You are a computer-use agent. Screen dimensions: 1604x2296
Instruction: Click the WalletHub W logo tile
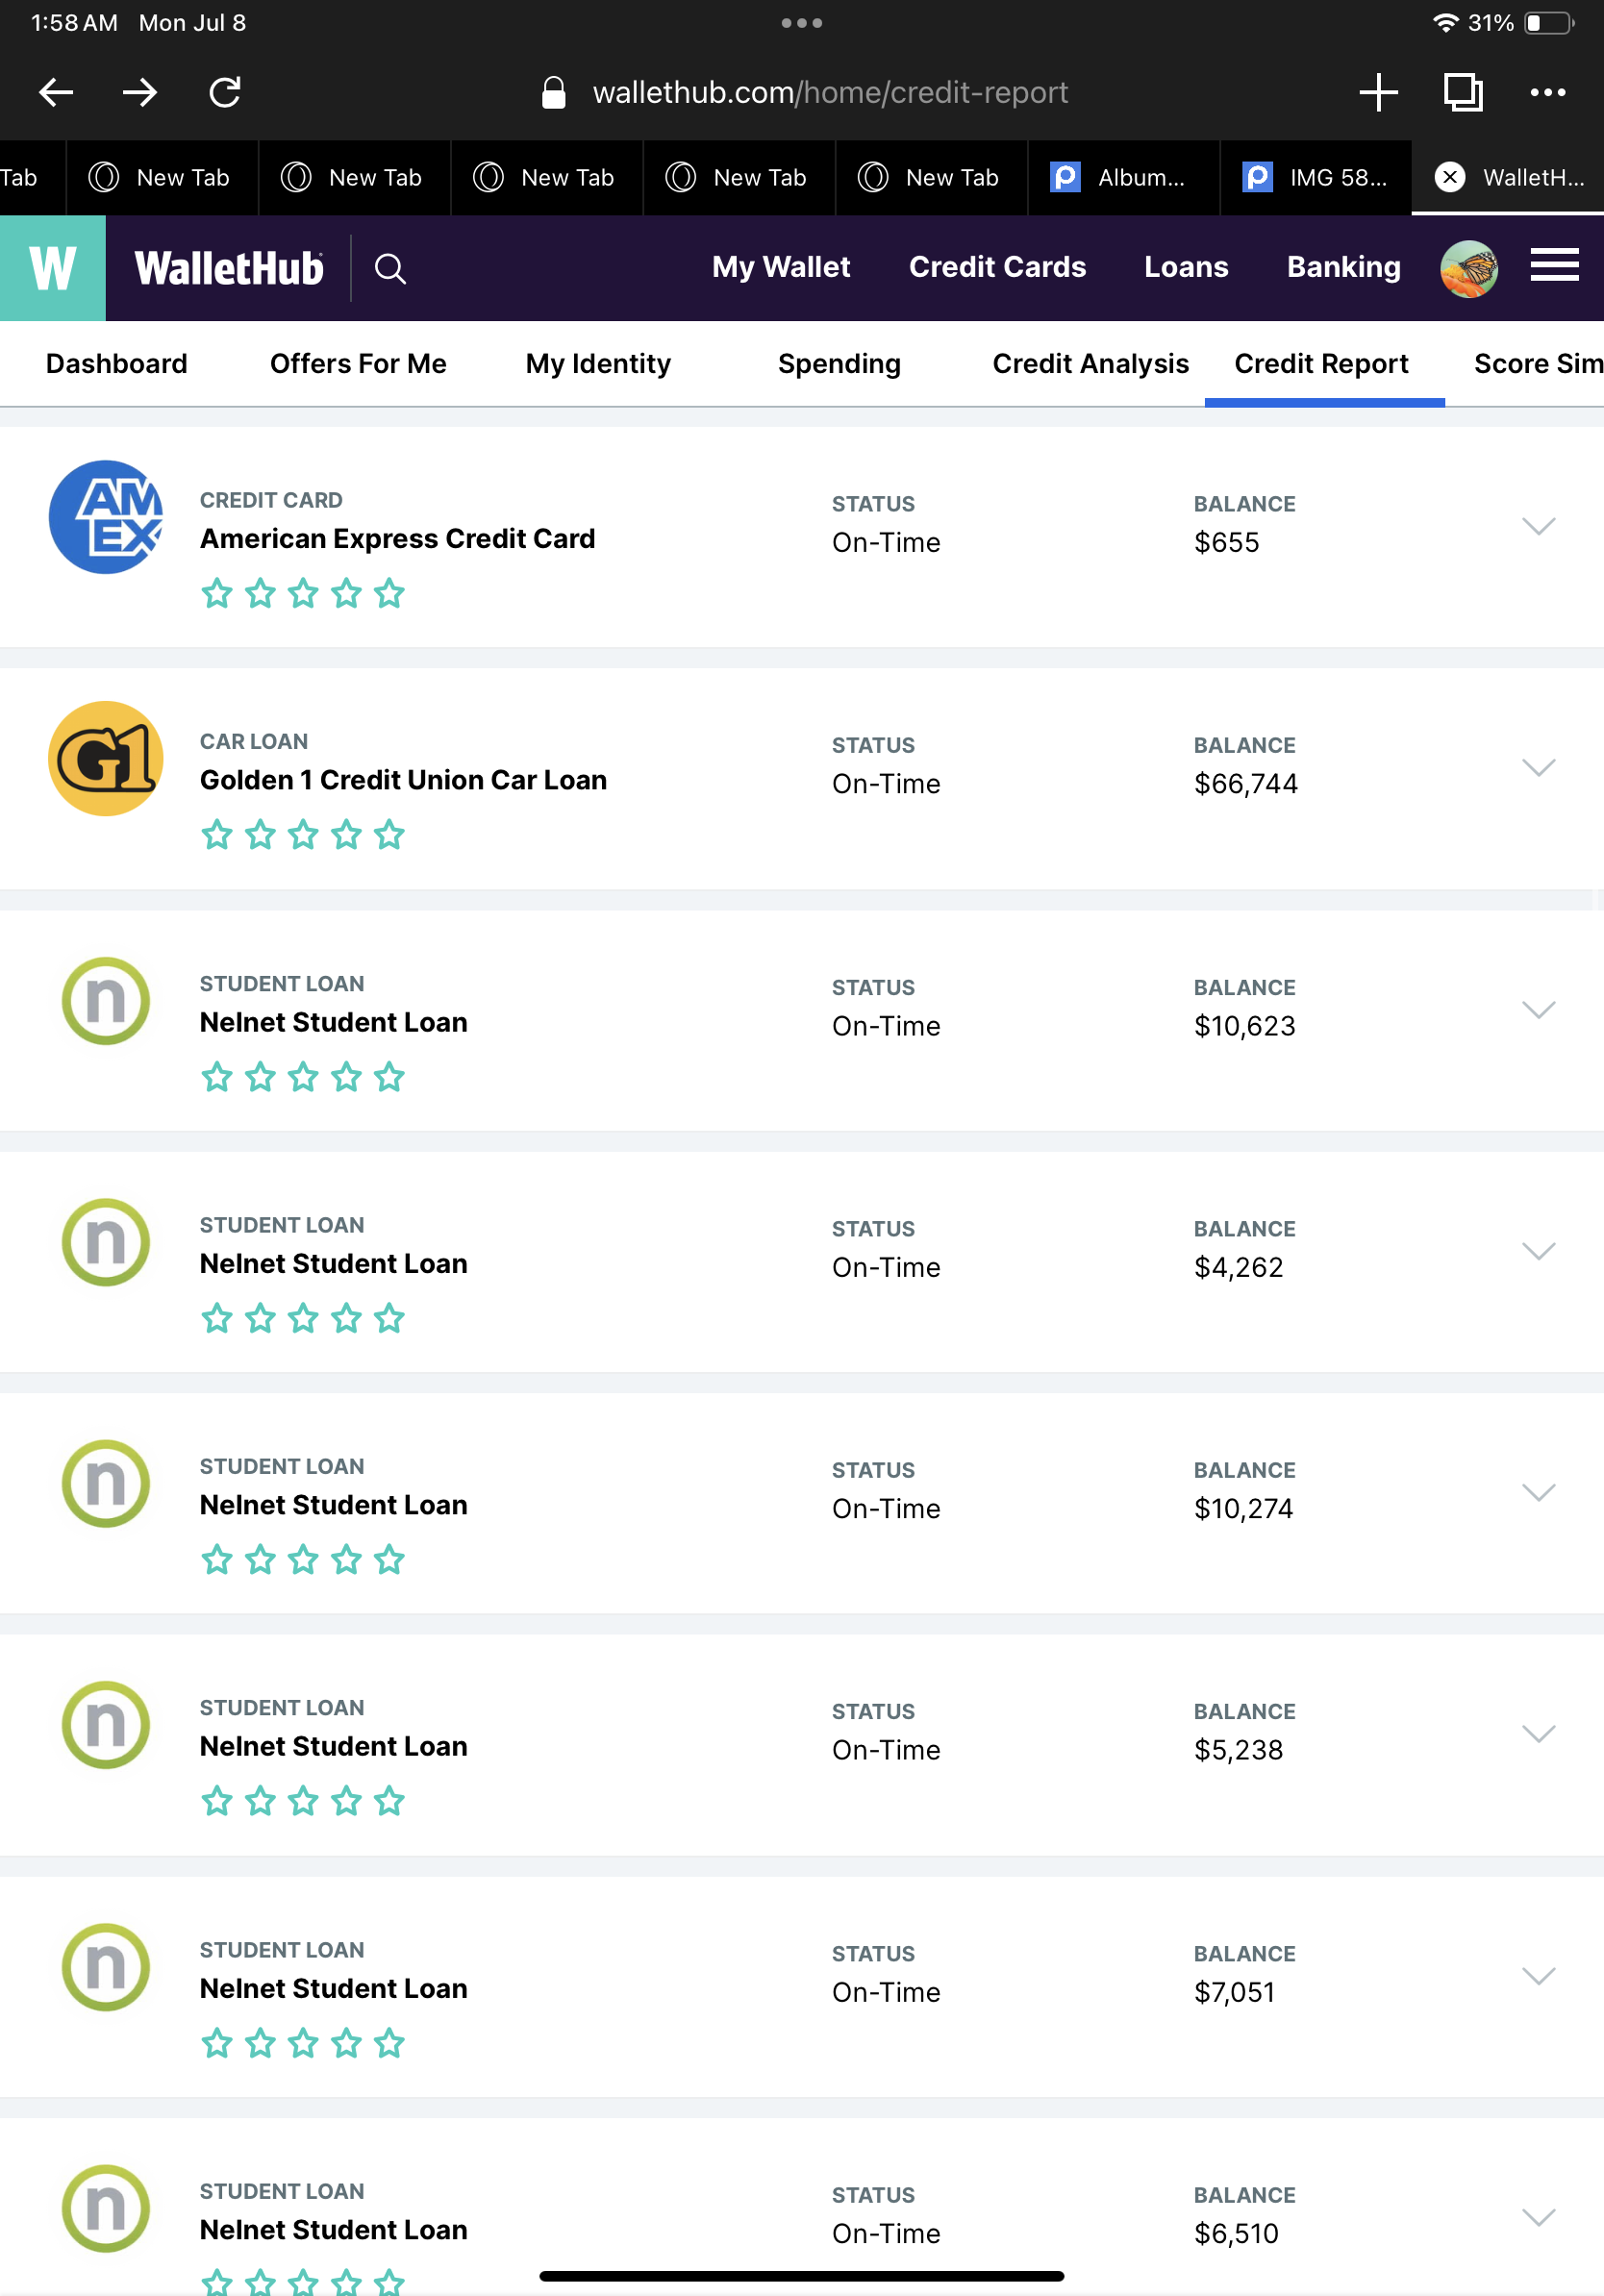pos(53,268)
